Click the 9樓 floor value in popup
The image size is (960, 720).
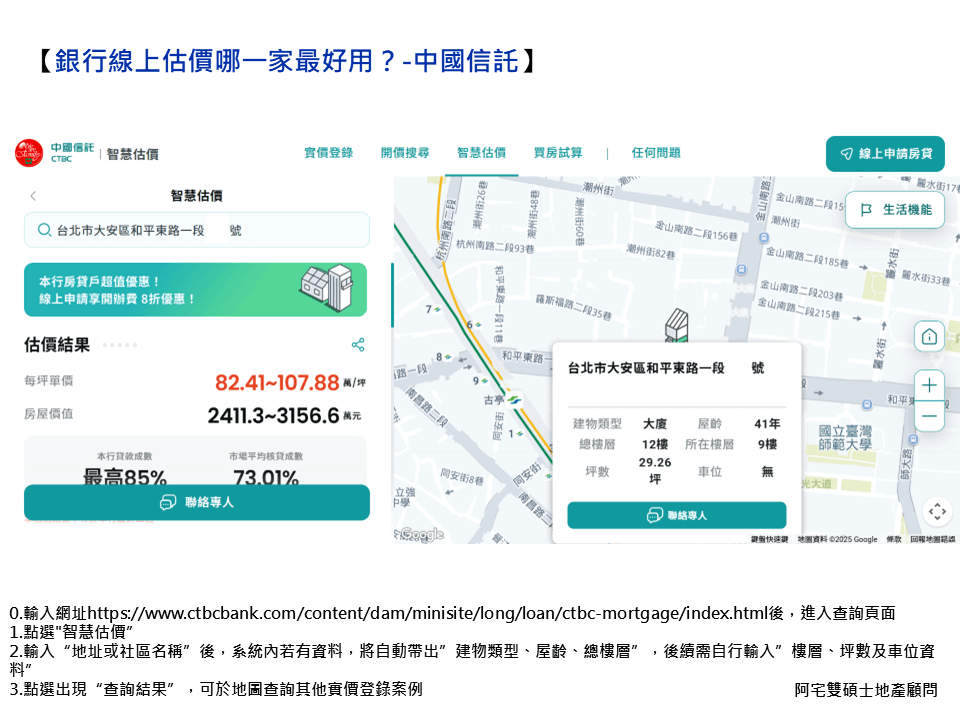[x=767, y=444]
